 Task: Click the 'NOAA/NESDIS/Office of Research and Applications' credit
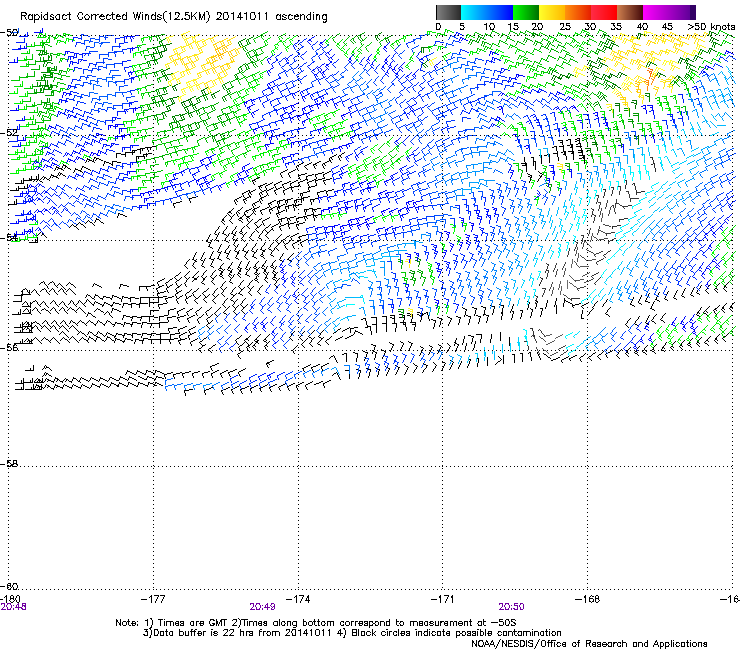click(589, 644)
